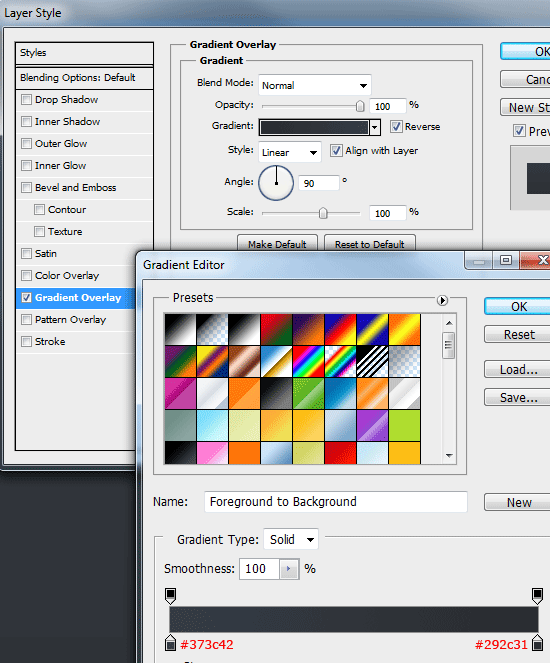
Task: Select the black-to-white gradient preset
Action: coord(181,329)
